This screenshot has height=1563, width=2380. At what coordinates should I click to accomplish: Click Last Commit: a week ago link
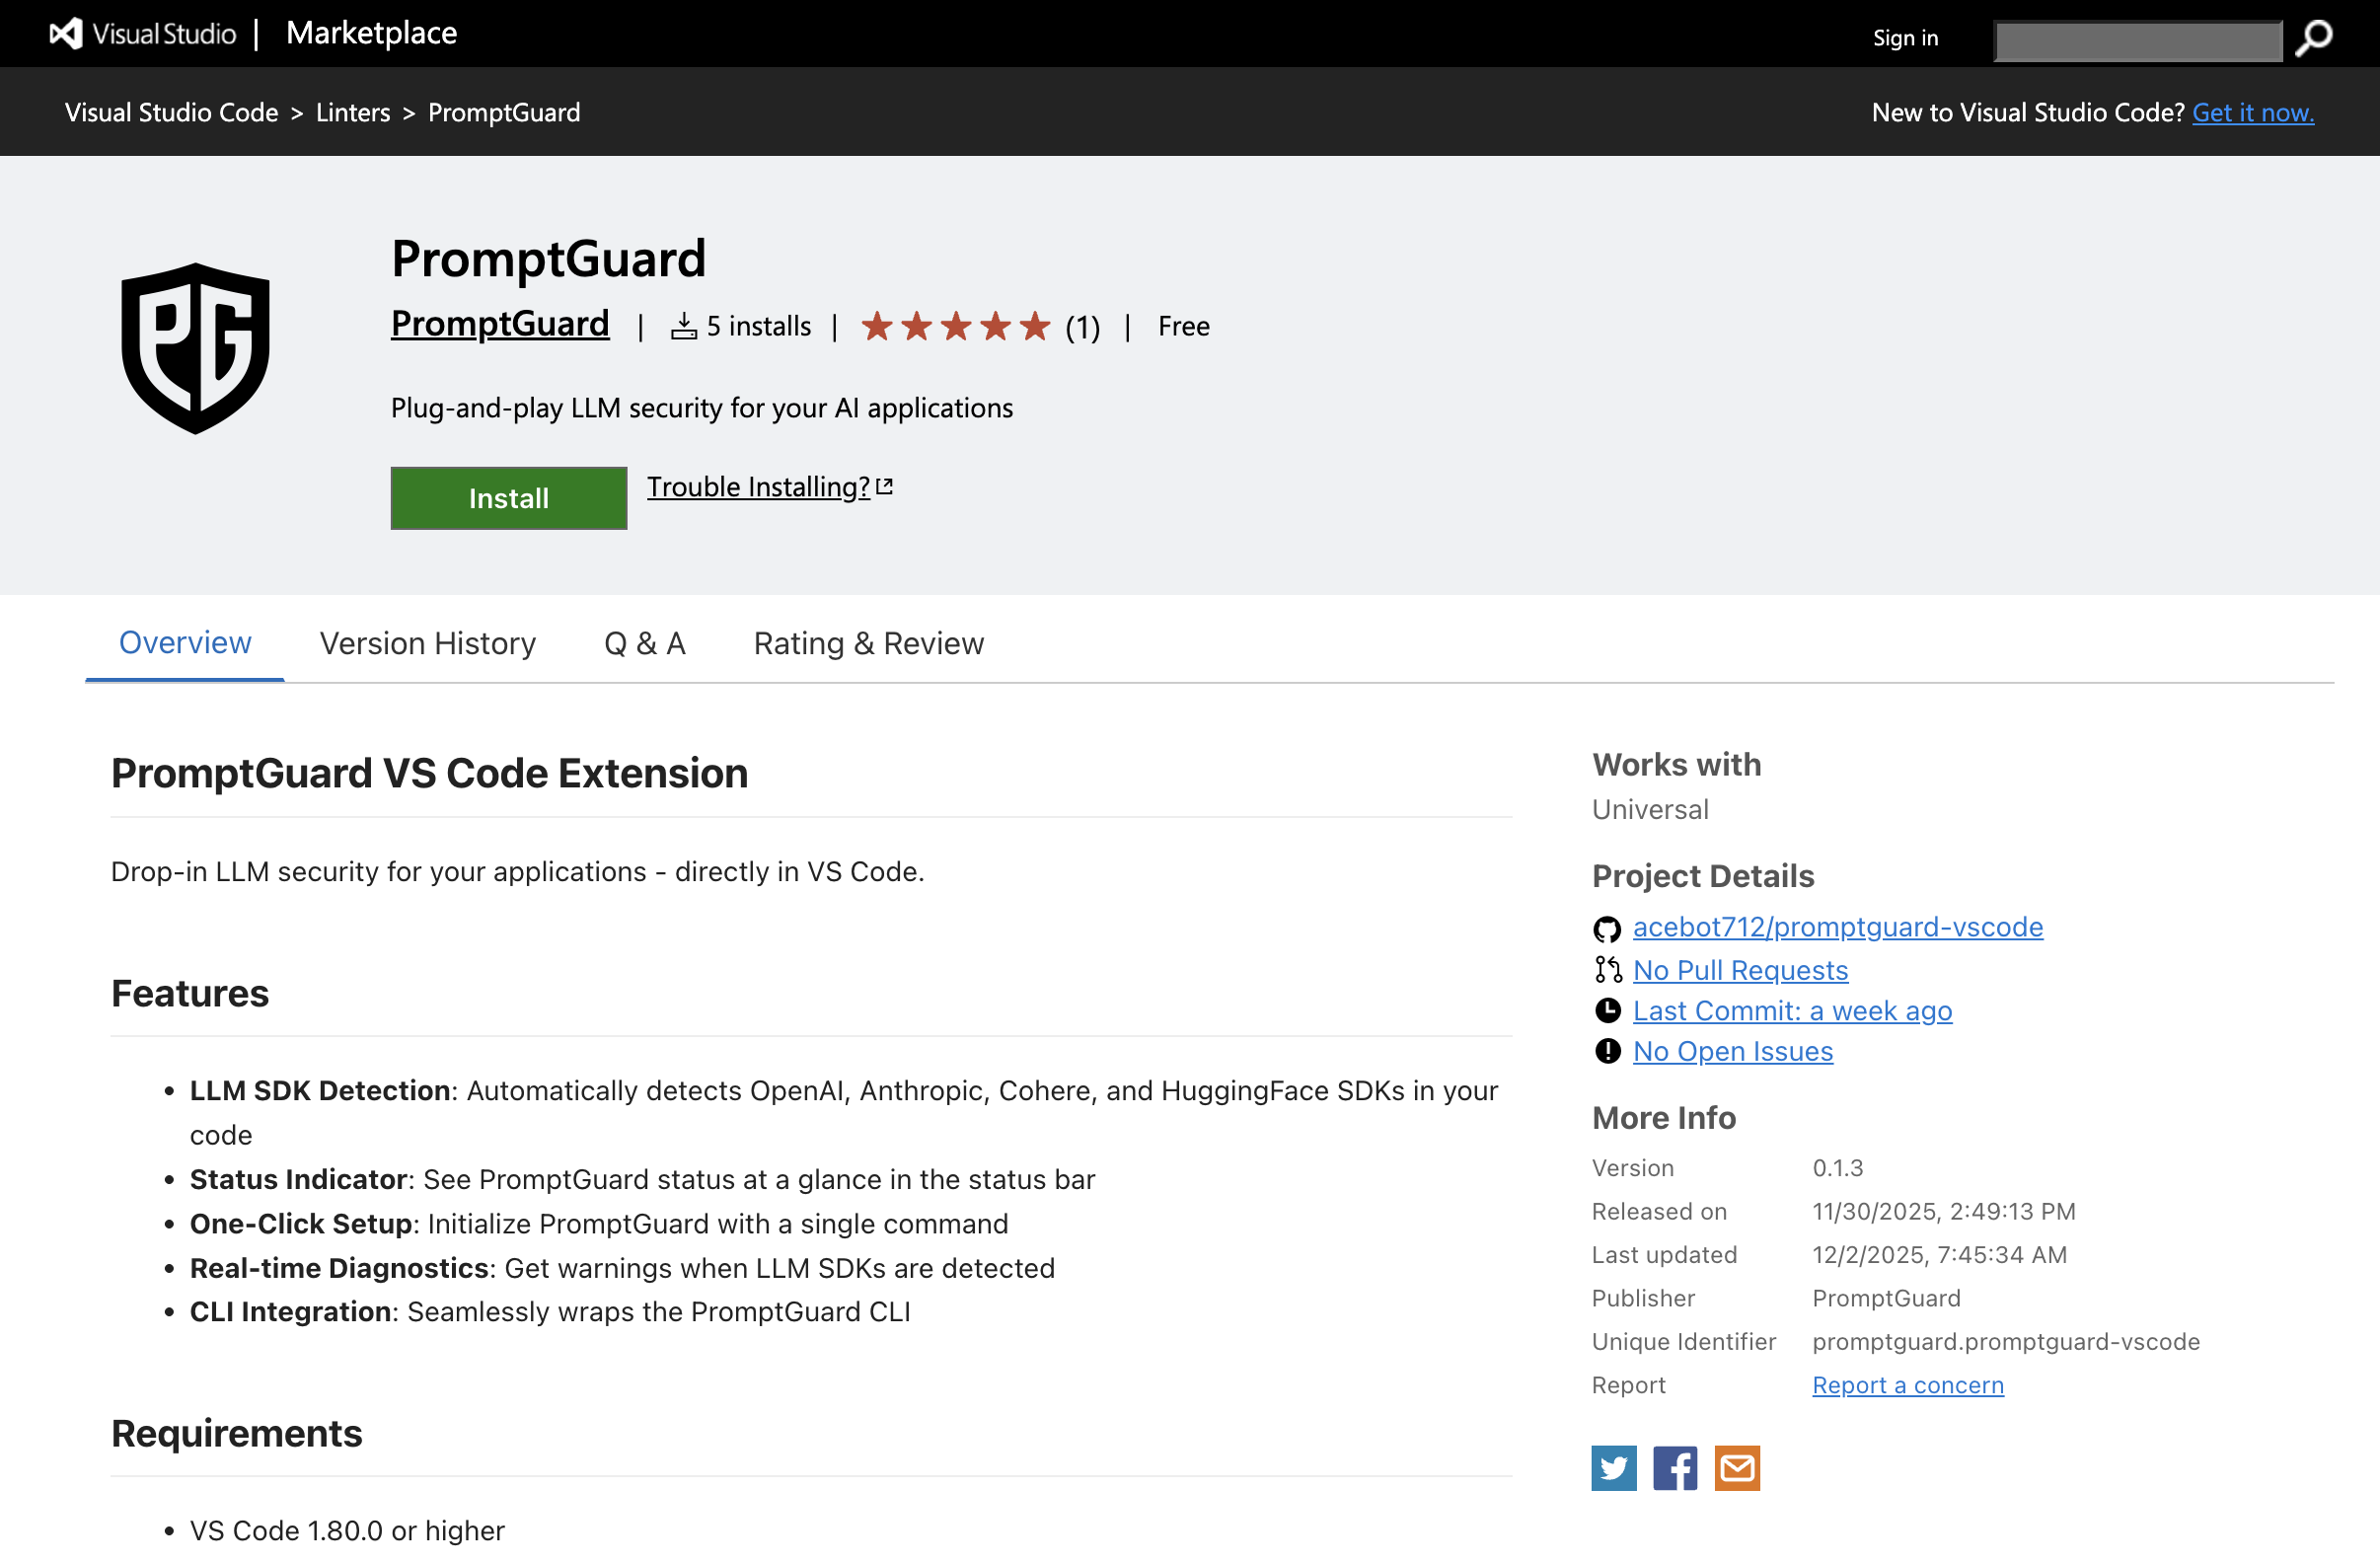1792,1011
